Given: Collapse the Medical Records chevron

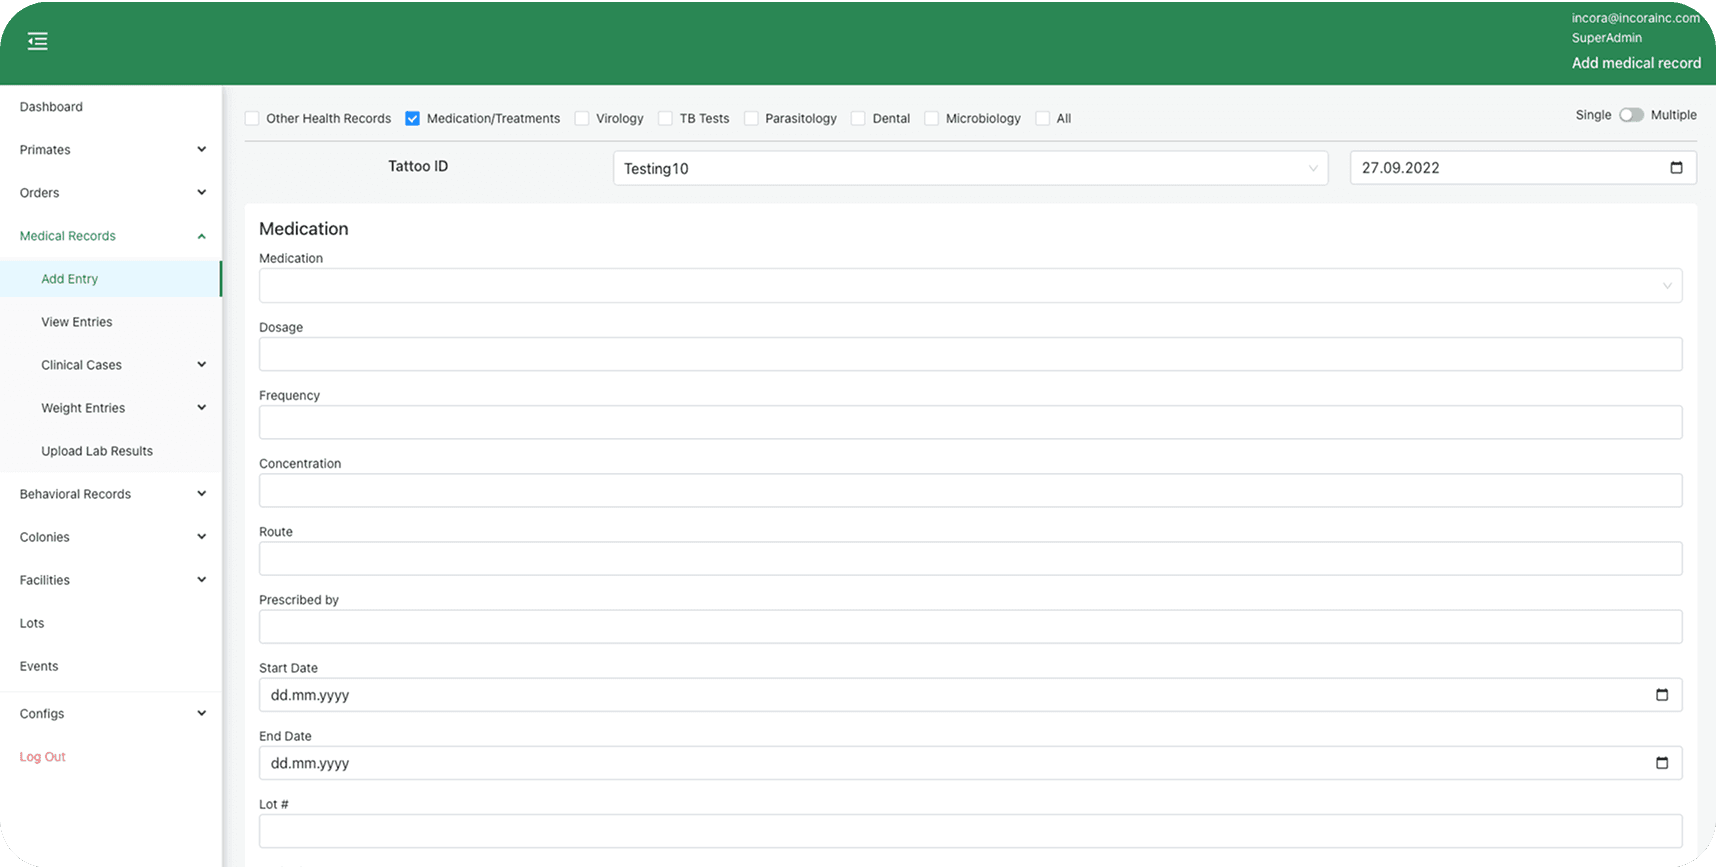Looking at the screenshot, I should tap(201, 236).
